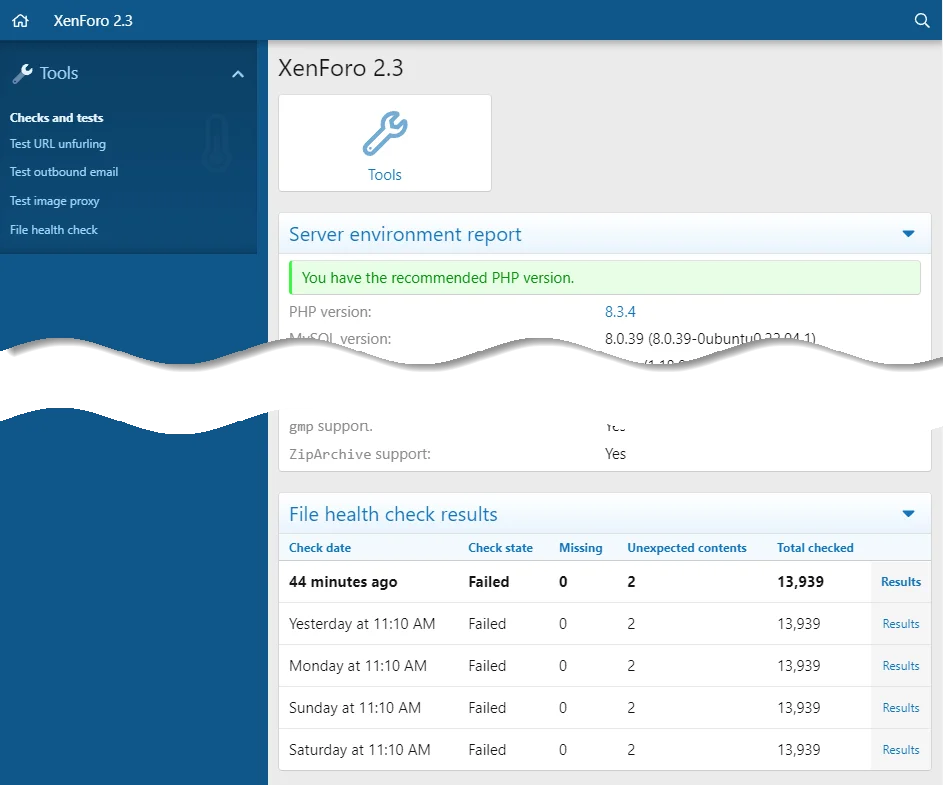
Task: Open Checks and tests in sidebar
Action: coord(57,118)
